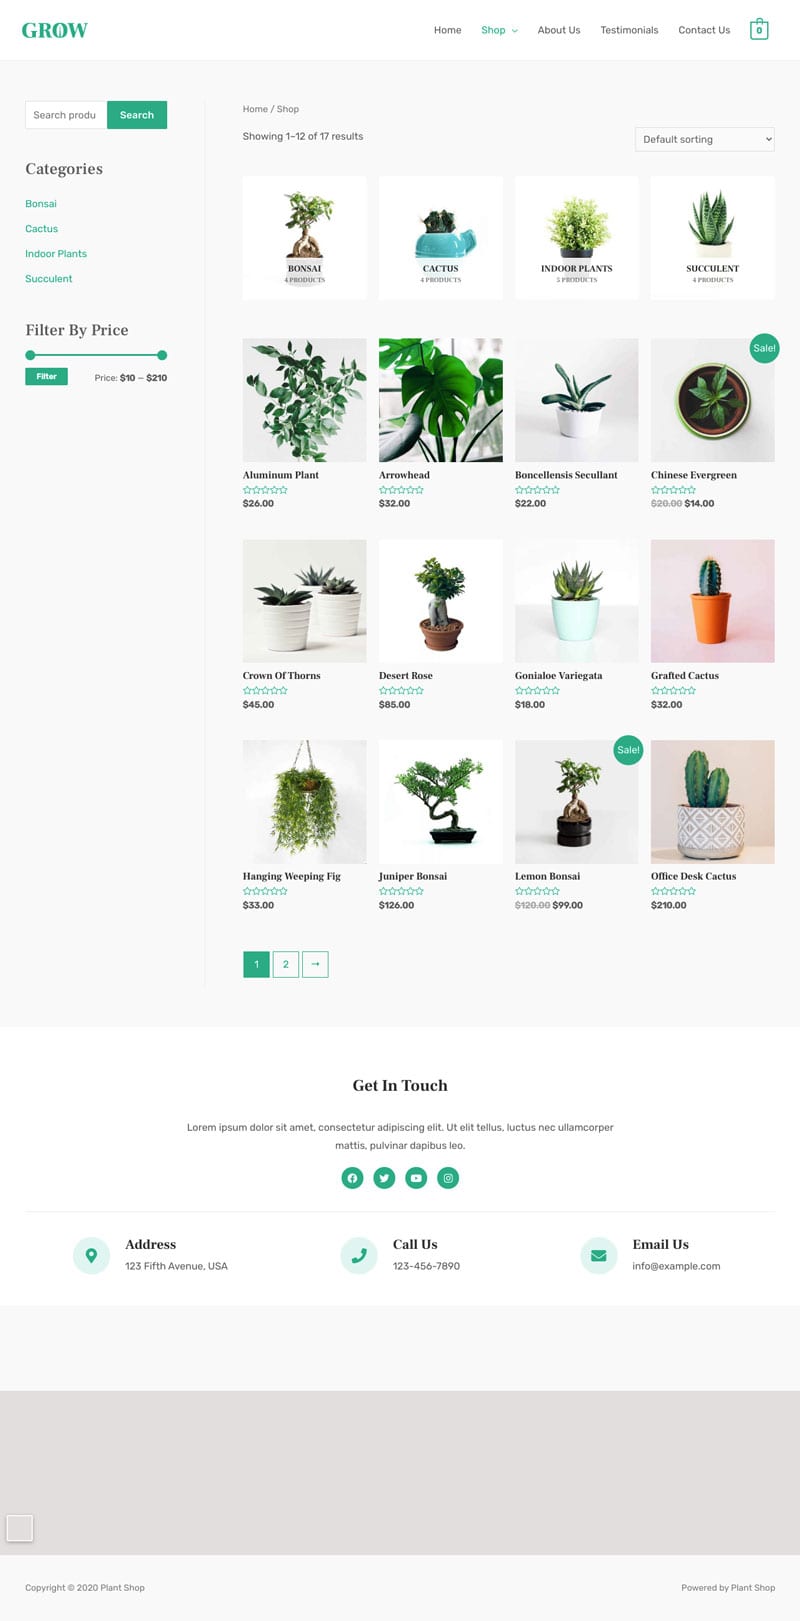Open the About Us menu item
The height and width of the screenshot is (1621, 800).
[559, 30]
